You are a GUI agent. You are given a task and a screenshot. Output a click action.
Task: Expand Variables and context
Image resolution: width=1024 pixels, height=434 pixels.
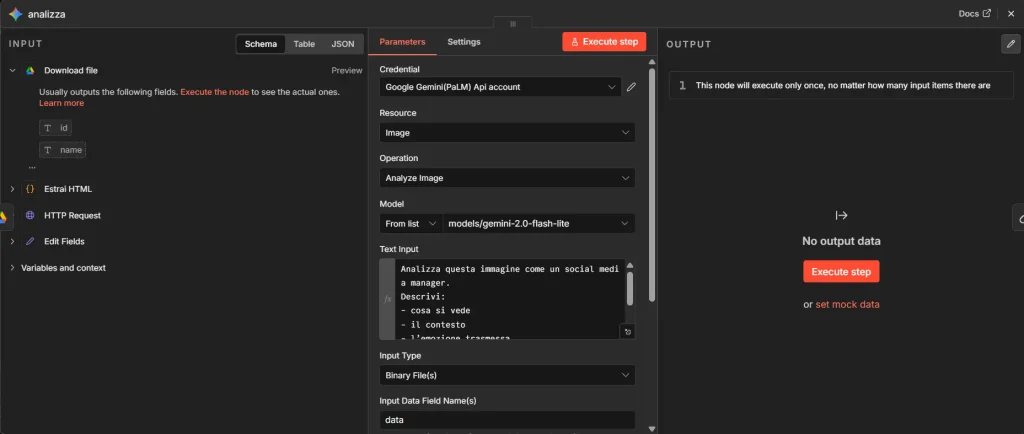[12, 268]
